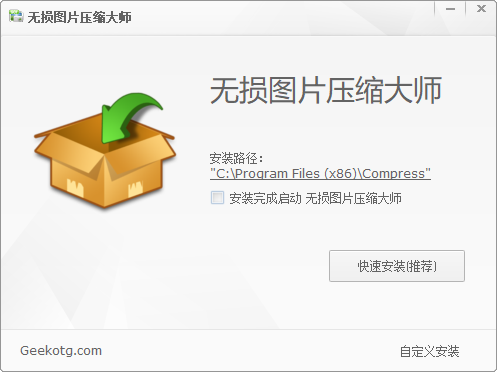Click the "Compress" folder part of the path

pyautogui.click(x=393, y=173)
